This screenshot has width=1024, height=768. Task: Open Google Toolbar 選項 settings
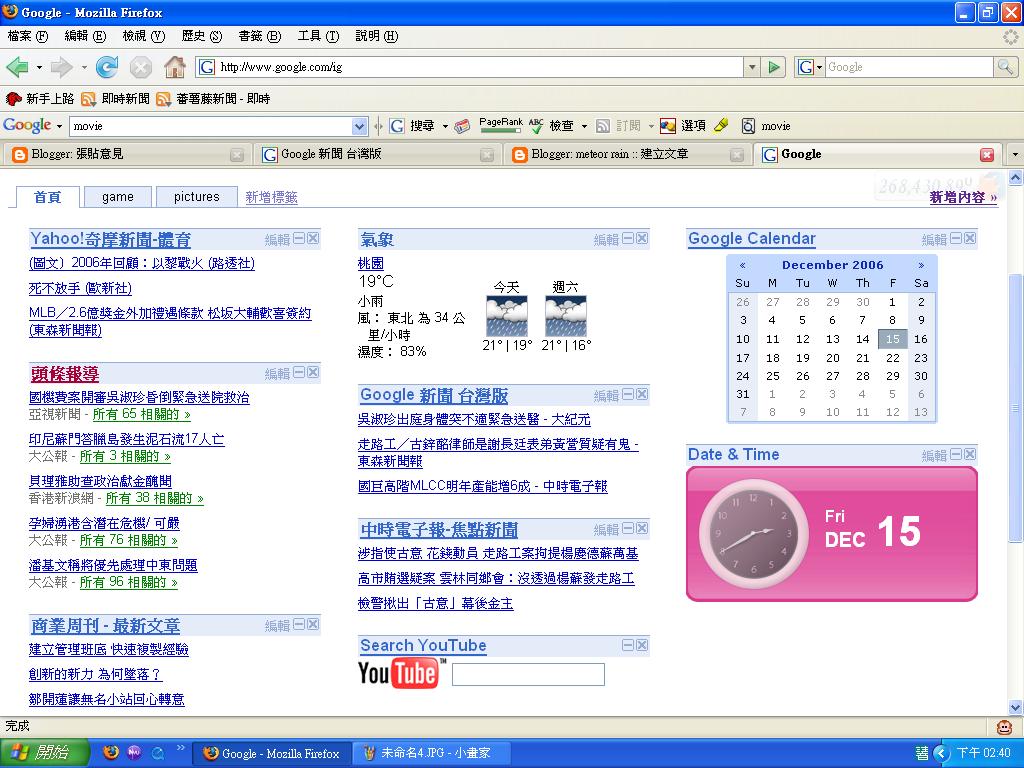(x=683, y=126)
